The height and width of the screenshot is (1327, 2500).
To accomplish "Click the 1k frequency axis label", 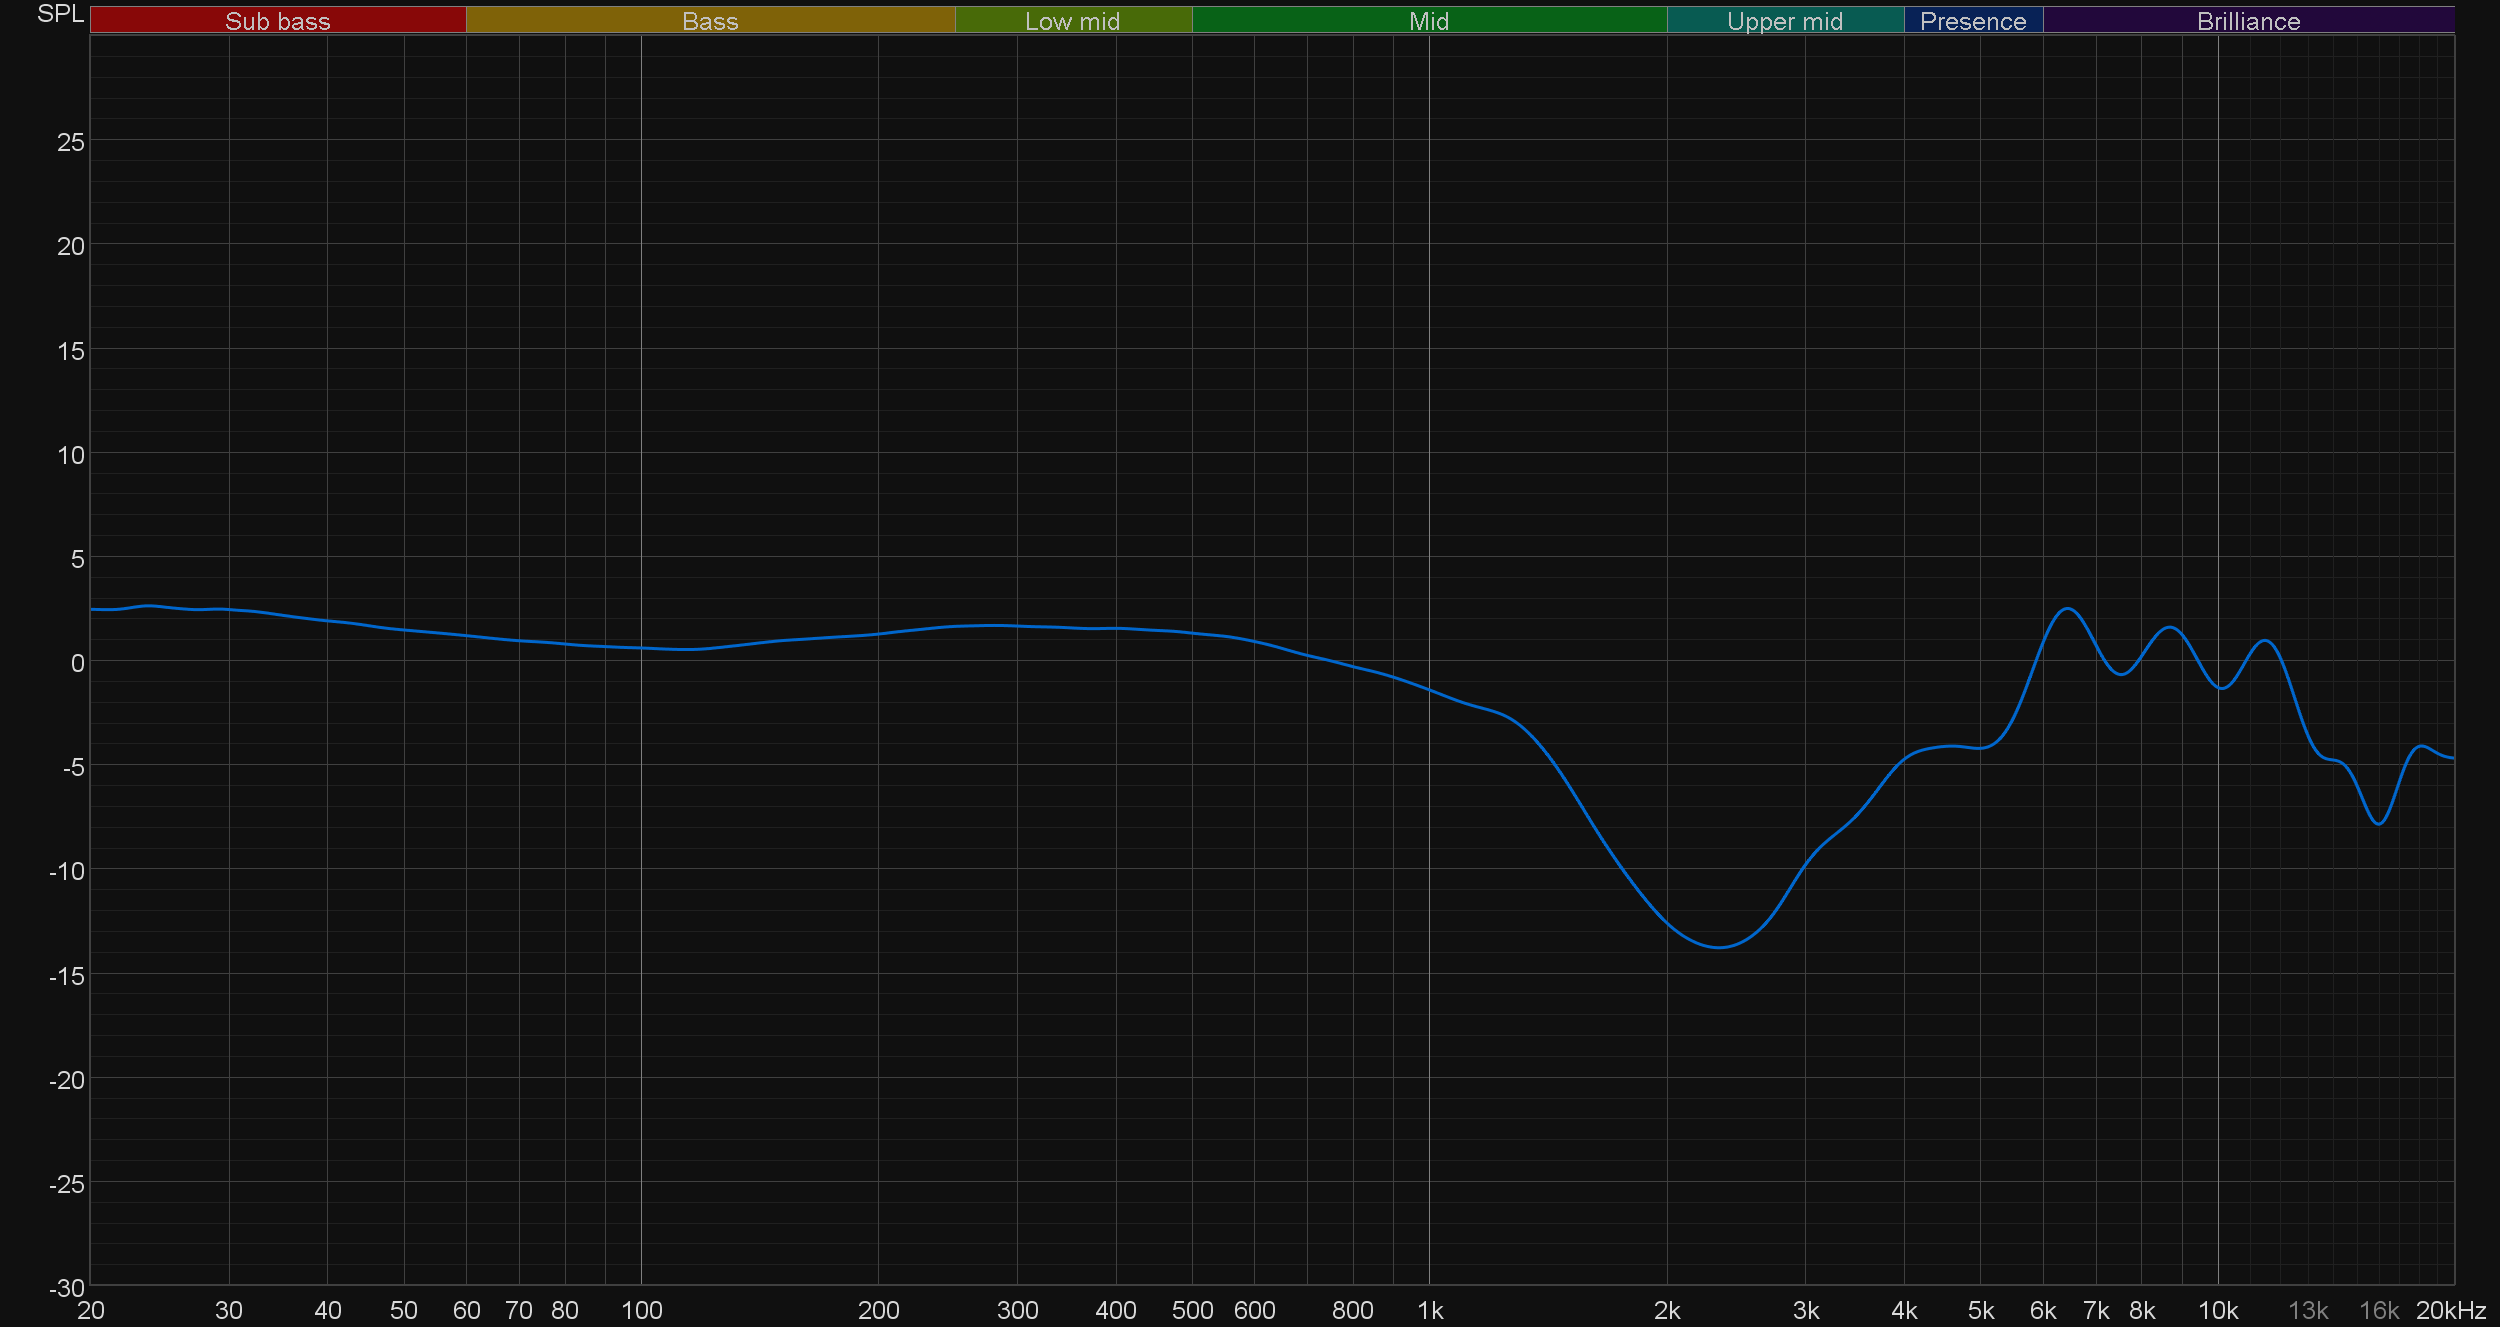I will click(x=1430, y=1310).
